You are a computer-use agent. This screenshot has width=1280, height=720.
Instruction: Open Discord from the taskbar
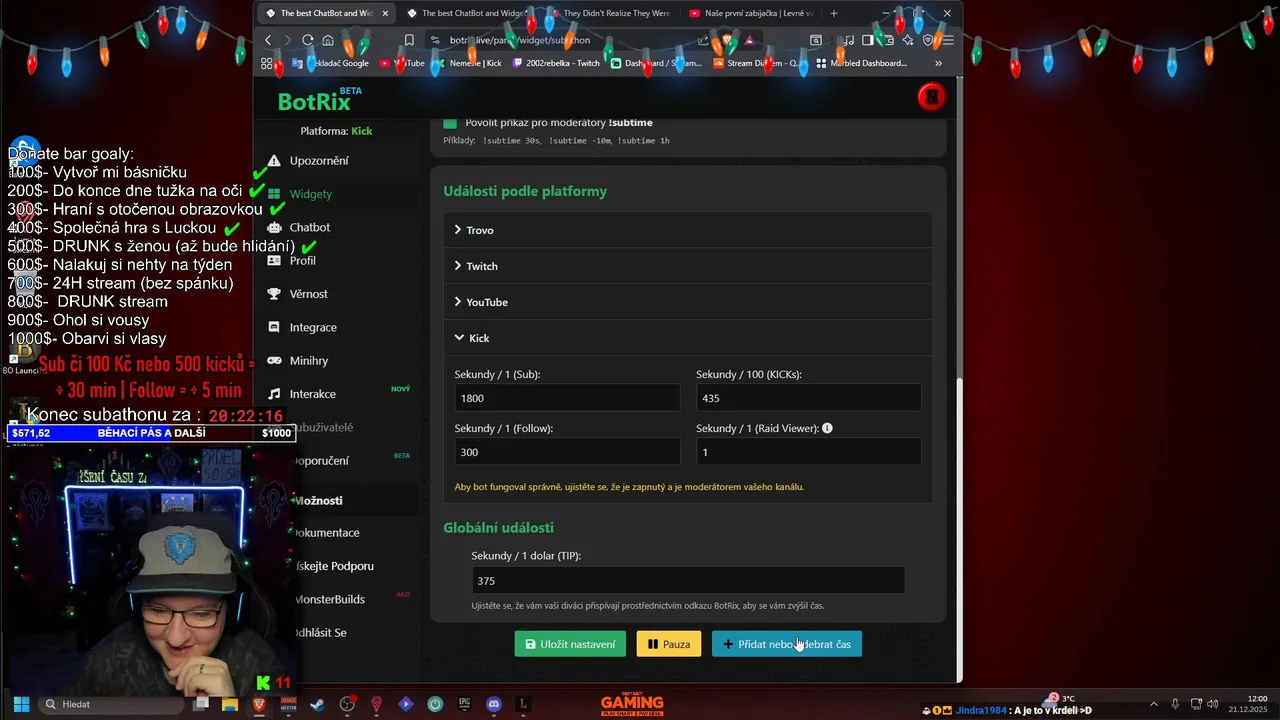click(493, 704)
